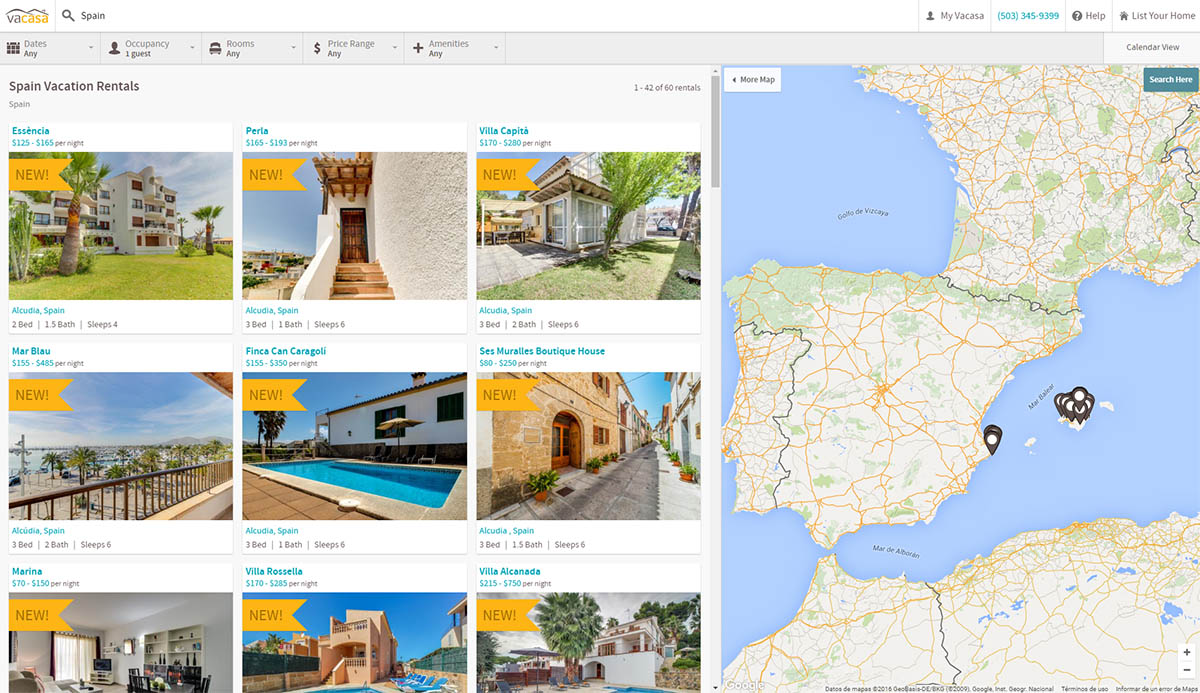Open the Rooms dropdown
Image resolution: width=1200 pixels, height=693 pixels.
pyautogui.click(x=253, y=48)
